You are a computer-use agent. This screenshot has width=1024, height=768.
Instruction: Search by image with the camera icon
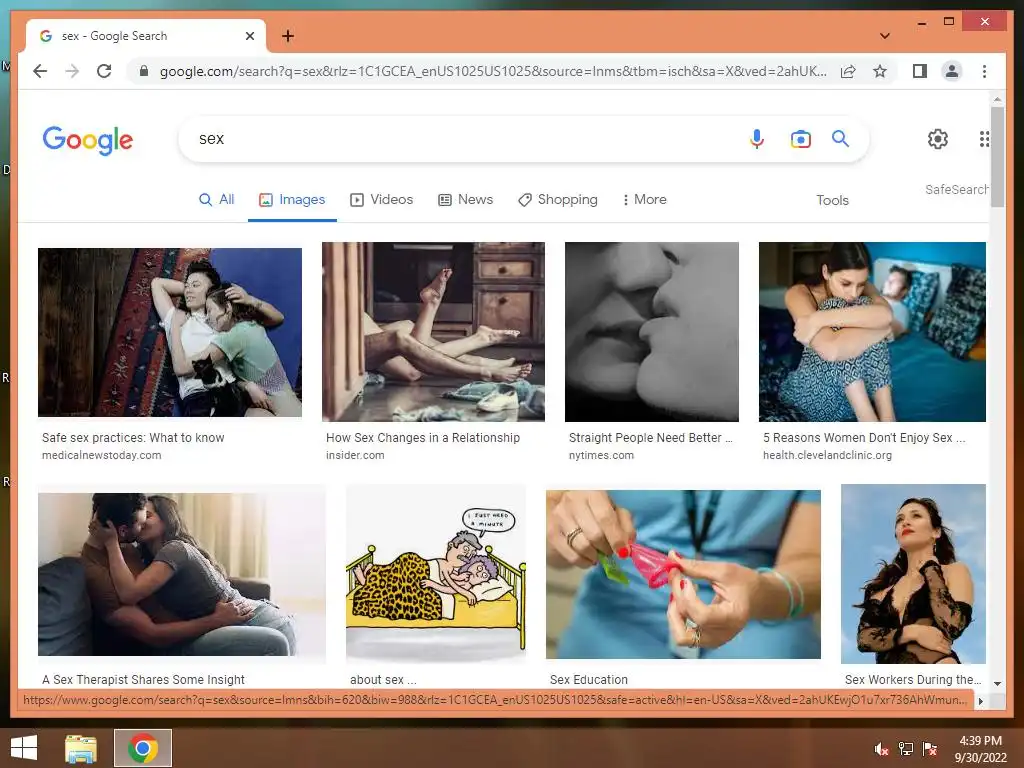point(801,139)
